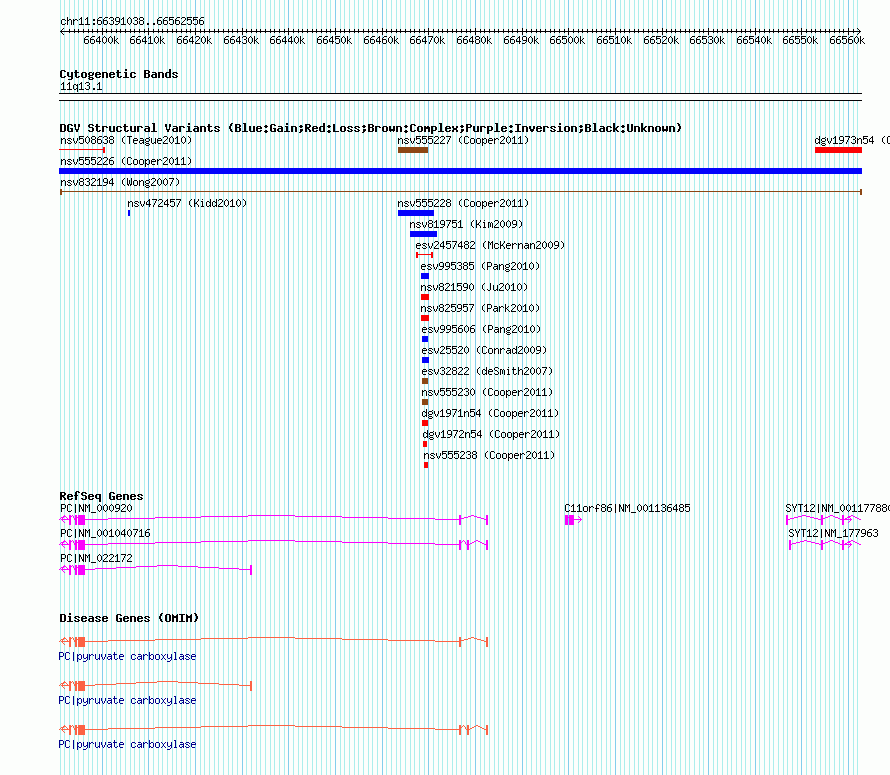Select the C11orf86 gene arrow glyph
890x775 pixels.
(x=573, y=520)
